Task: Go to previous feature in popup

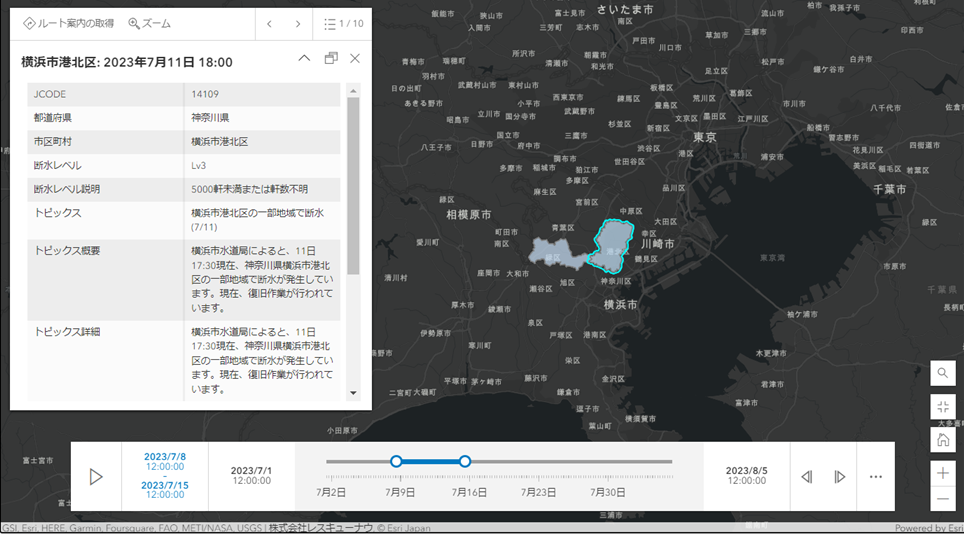Action: 269,23
